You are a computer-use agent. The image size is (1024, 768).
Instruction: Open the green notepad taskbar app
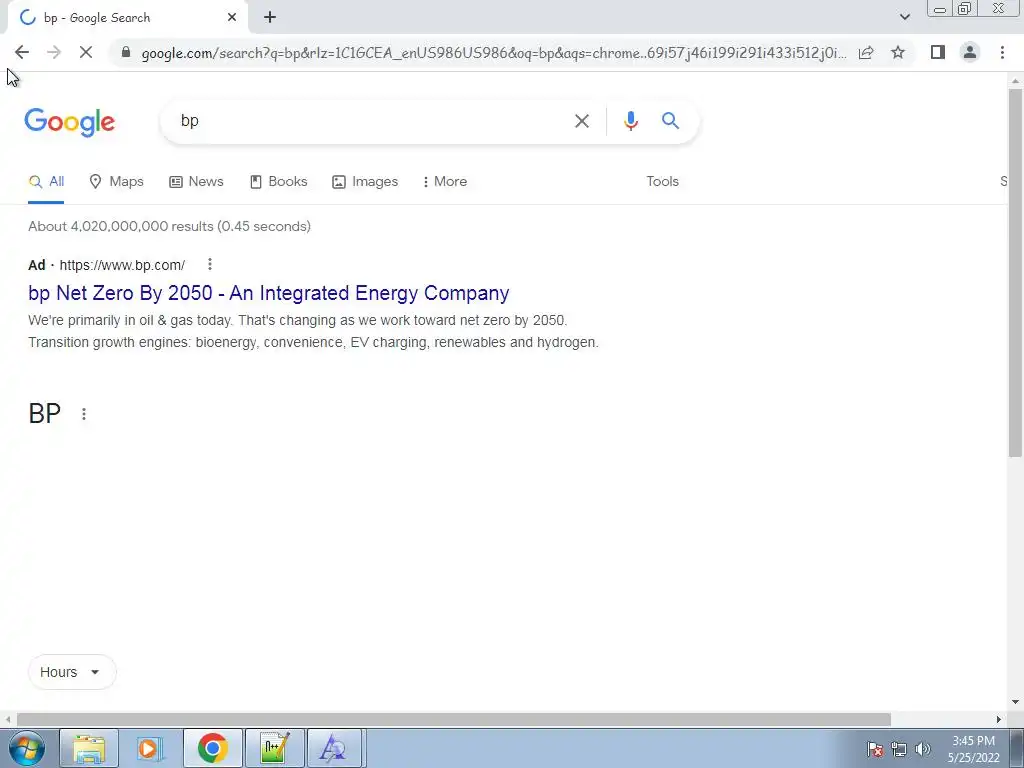pos(274,748)
